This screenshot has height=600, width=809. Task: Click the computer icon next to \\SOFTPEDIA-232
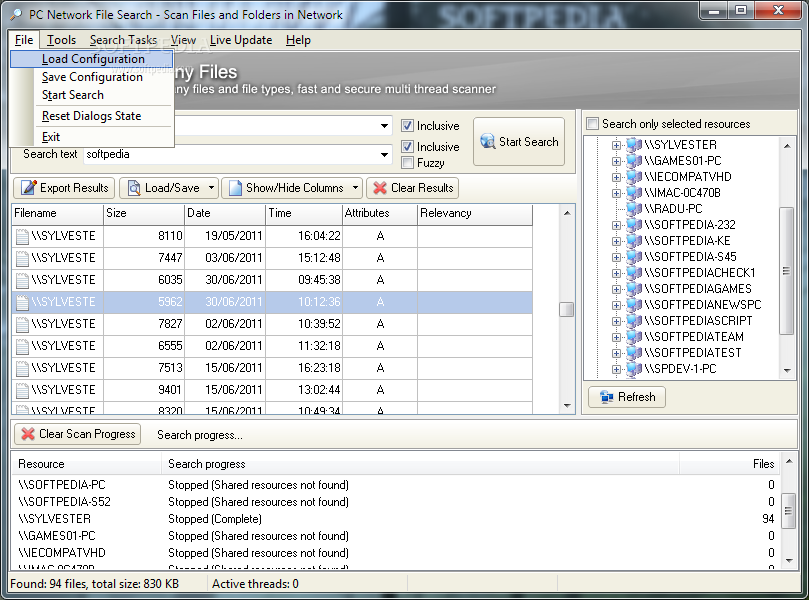coord(634,225)
